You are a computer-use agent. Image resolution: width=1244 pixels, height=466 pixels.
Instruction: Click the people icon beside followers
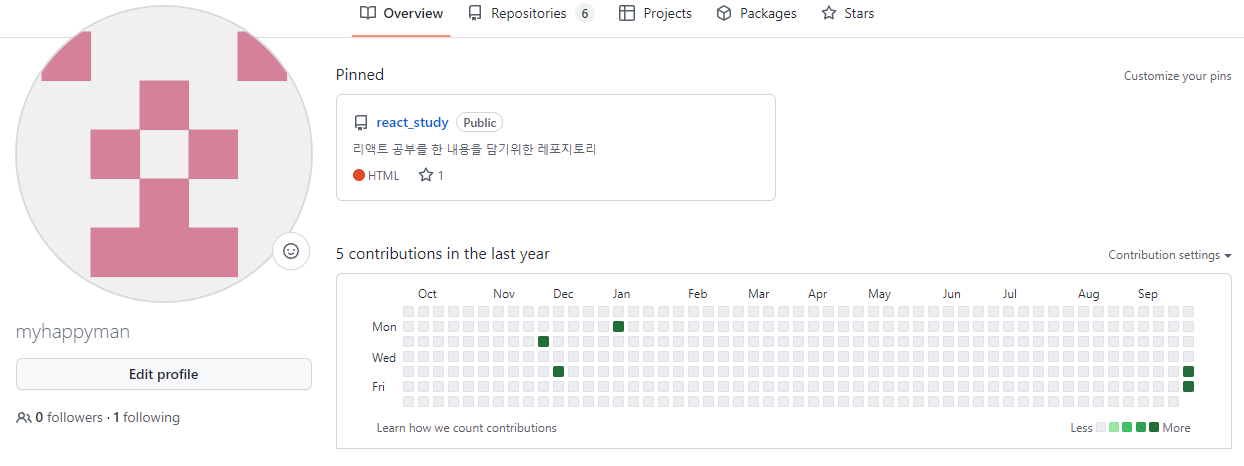[x=24, y=418]
